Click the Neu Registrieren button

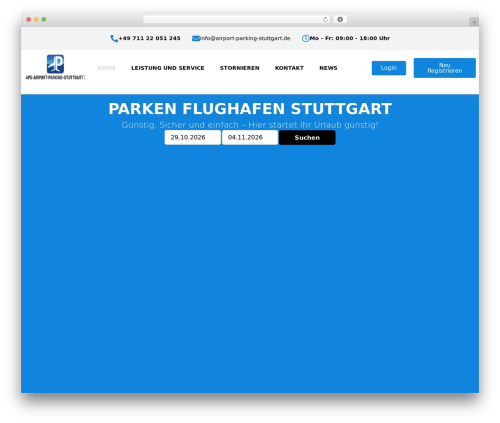click(445, 68)
